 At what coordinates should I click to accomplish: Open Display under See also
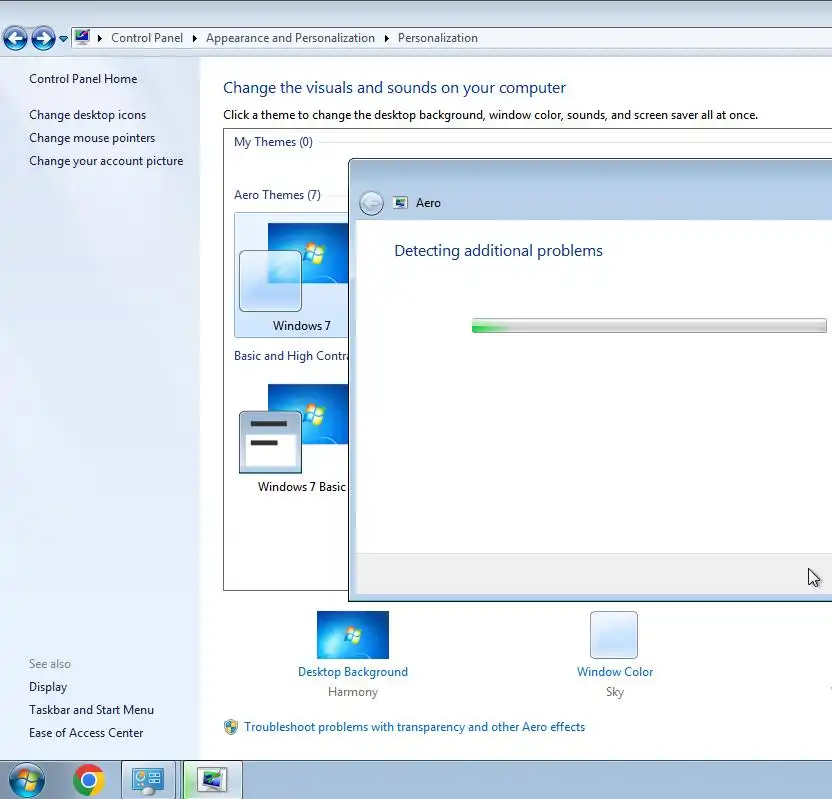[x=48, y=687]
